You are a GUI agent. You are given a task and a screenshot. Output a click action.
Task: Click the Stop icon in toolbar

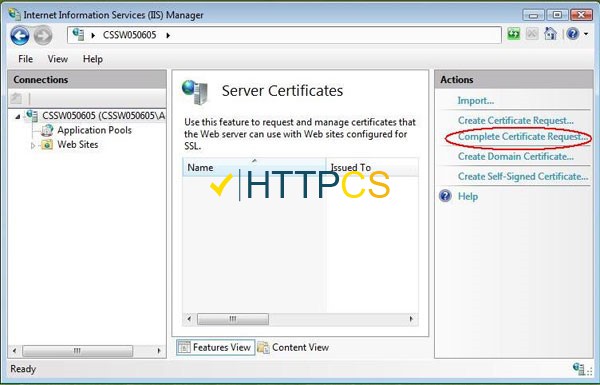coord(532,34)
